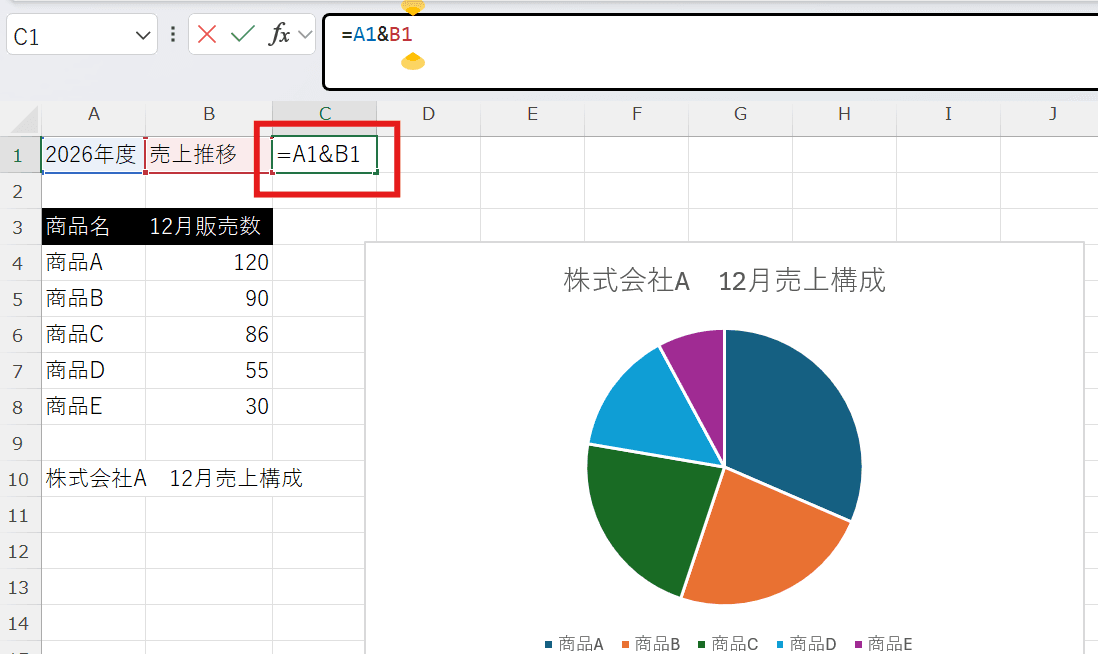Viewport: 1098px width, 654px height.
Task: Open Insert Function using the fx icon
Action: 280,33
